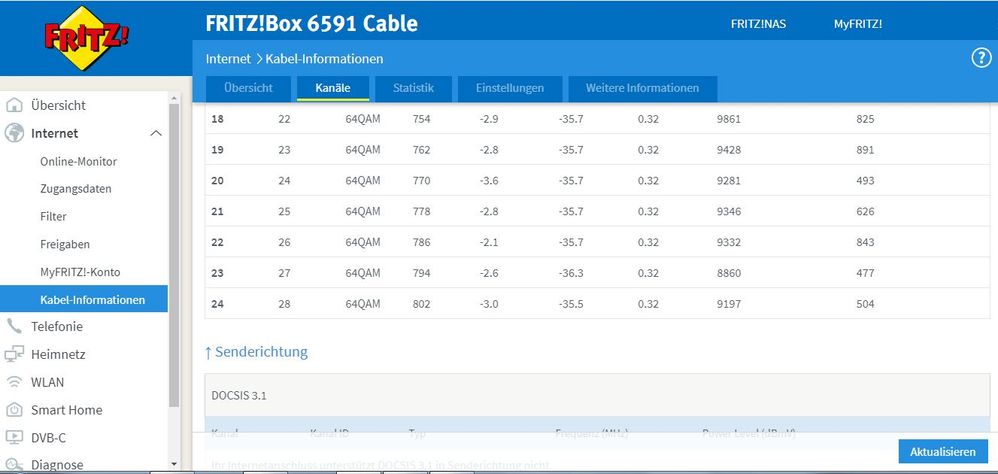
Task: Click channel number 23 in table
Action: click(x=217, y=273)
